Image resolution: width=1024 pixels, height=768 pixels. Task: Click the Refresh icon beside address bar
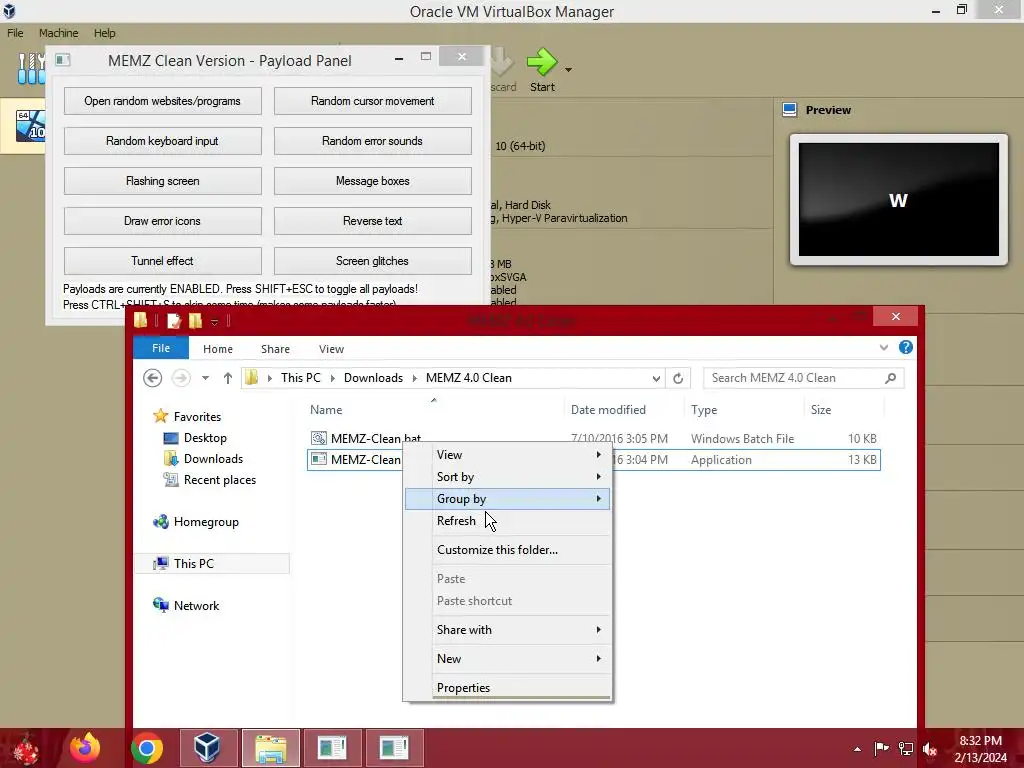(678, 378)
